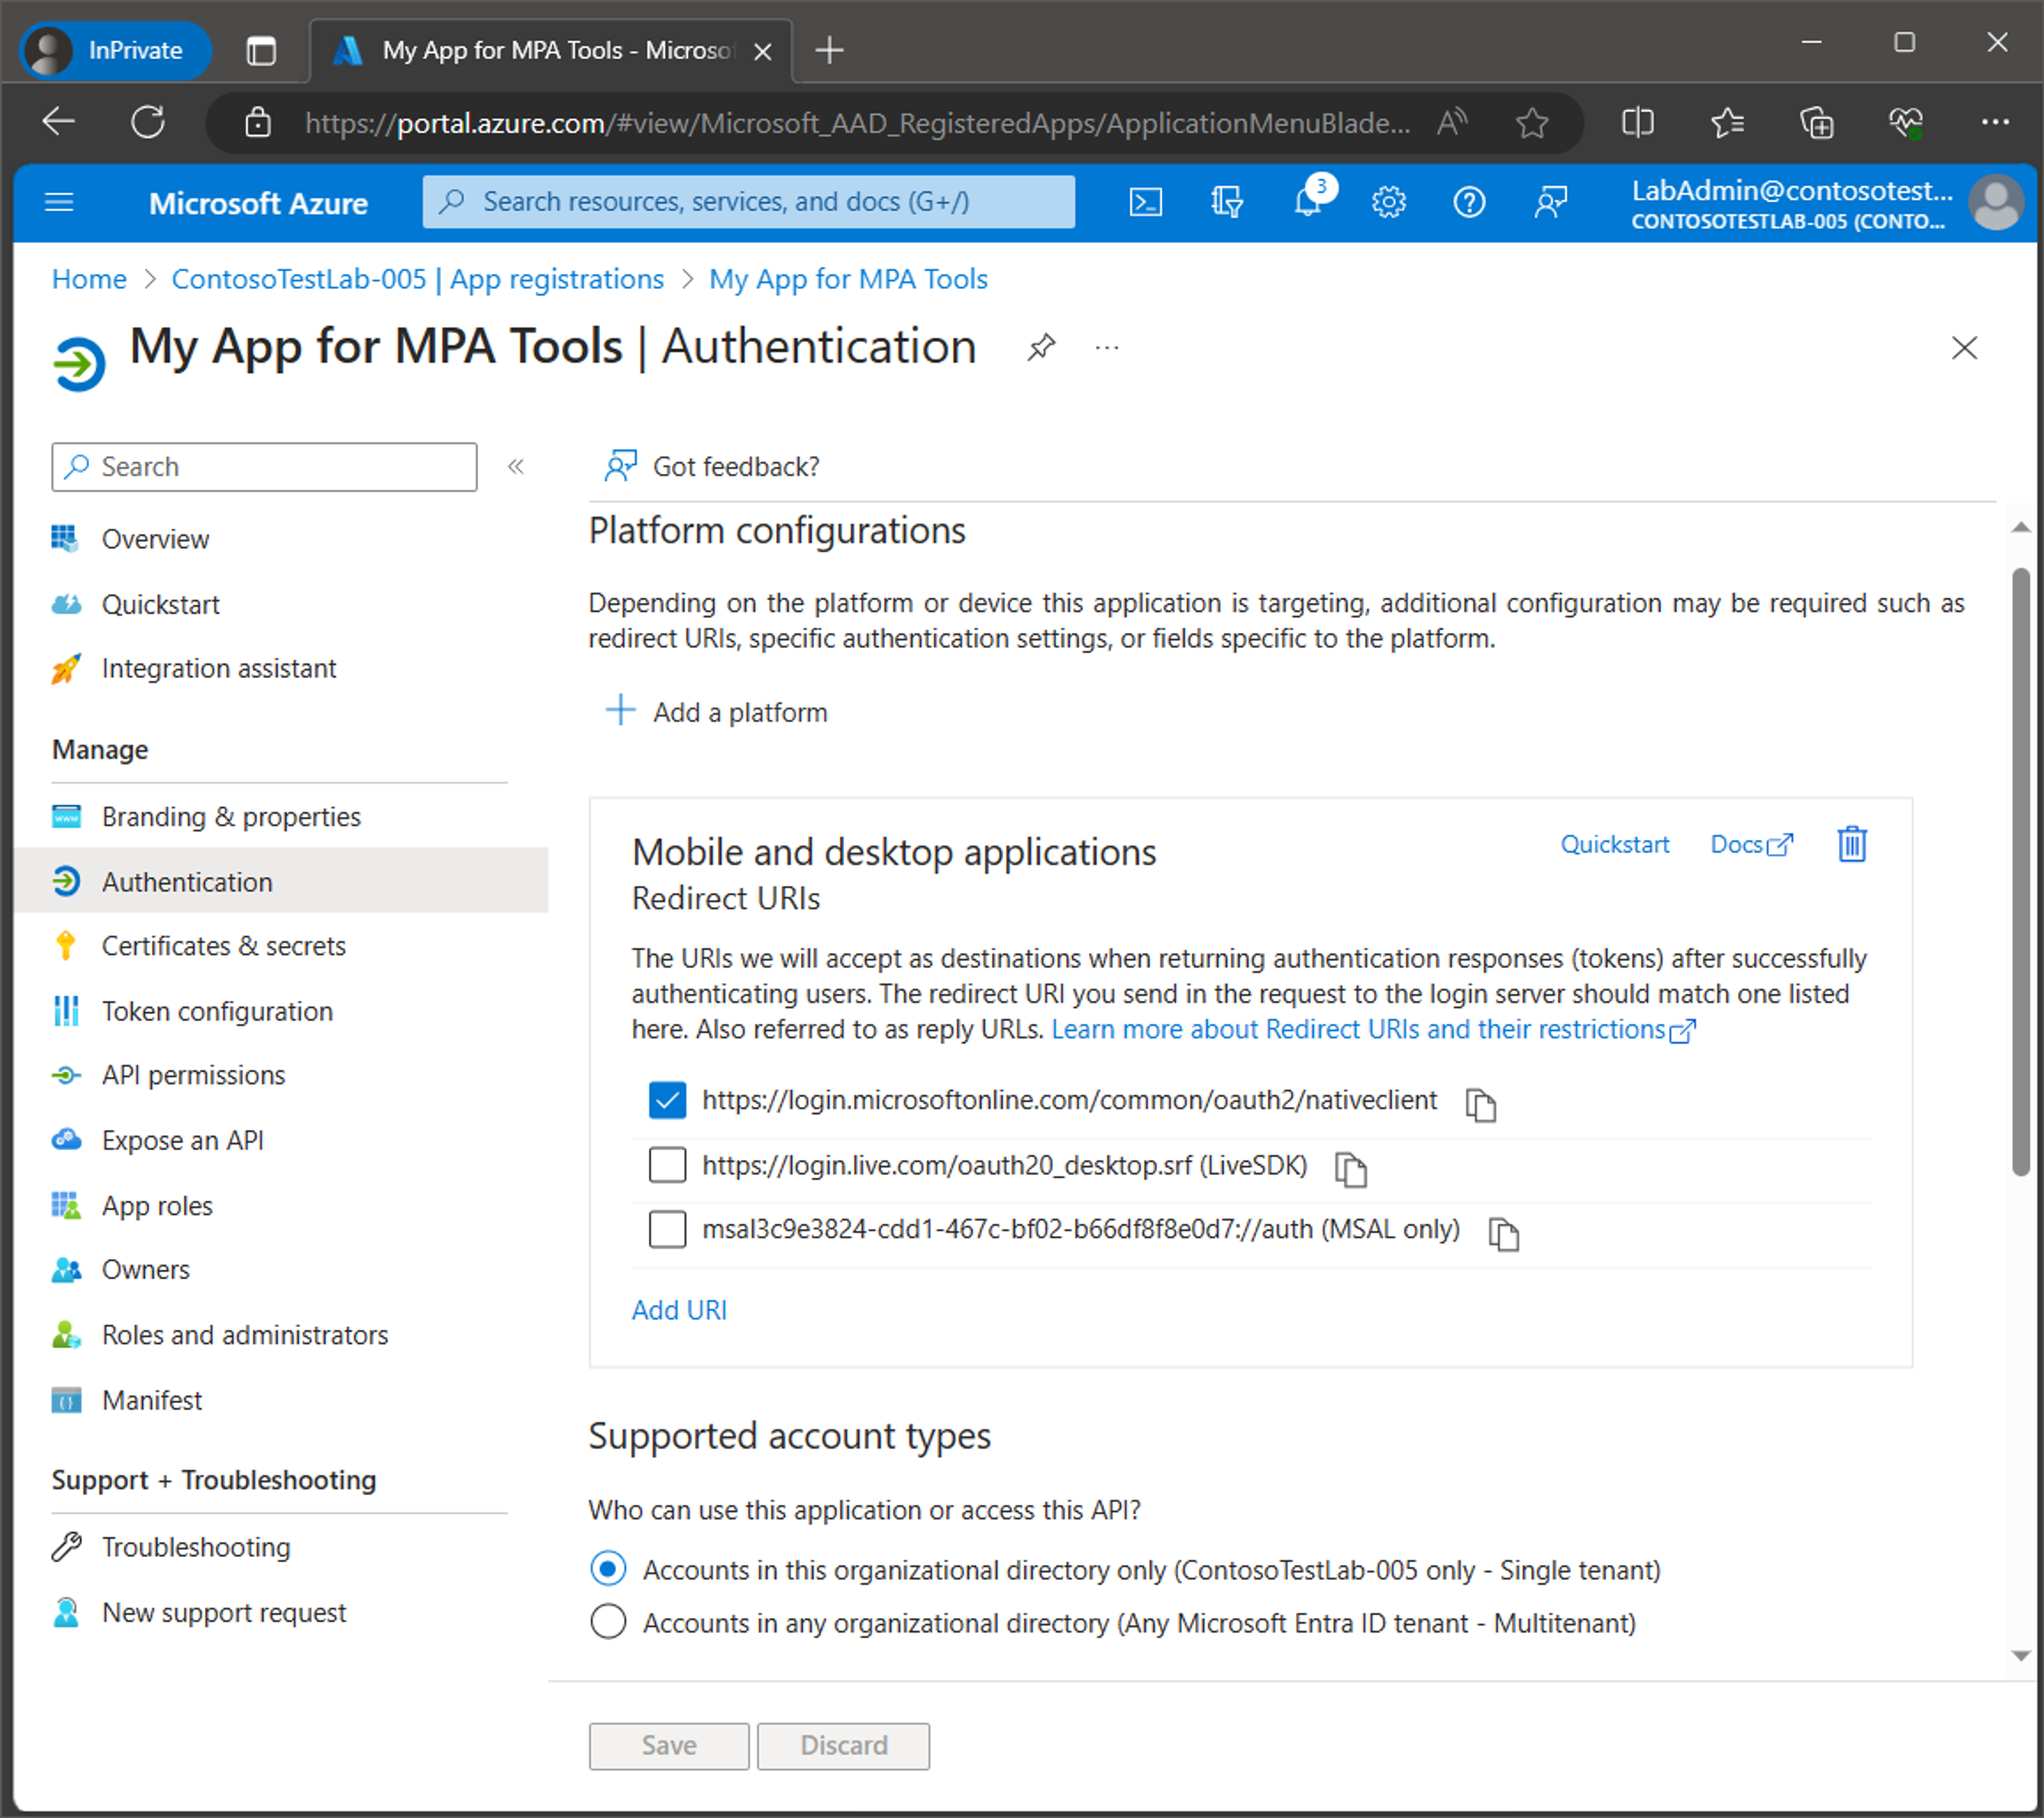
Task: Check the msal auth MSAL only checkbox
Action: click(x=667, y=1229)
